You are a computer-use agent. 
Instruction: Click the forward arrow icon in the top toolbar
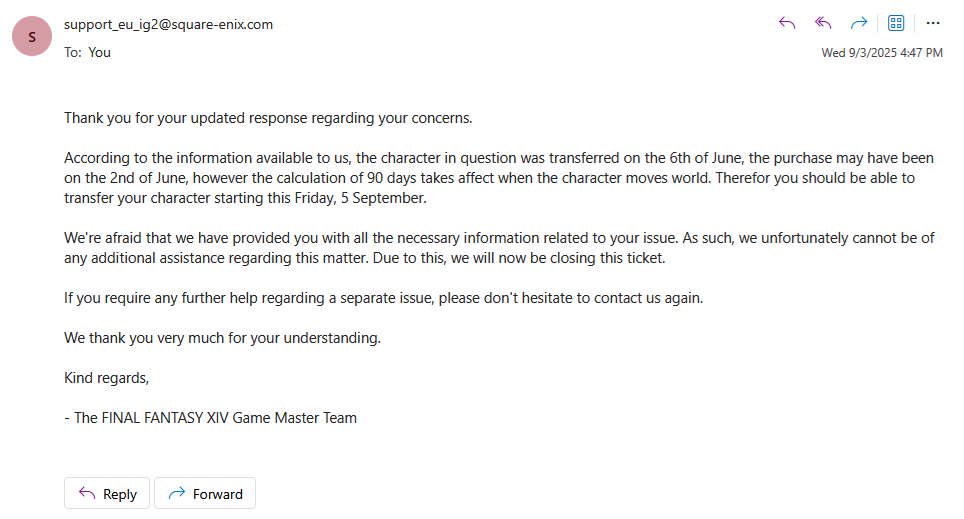(858, 24)
